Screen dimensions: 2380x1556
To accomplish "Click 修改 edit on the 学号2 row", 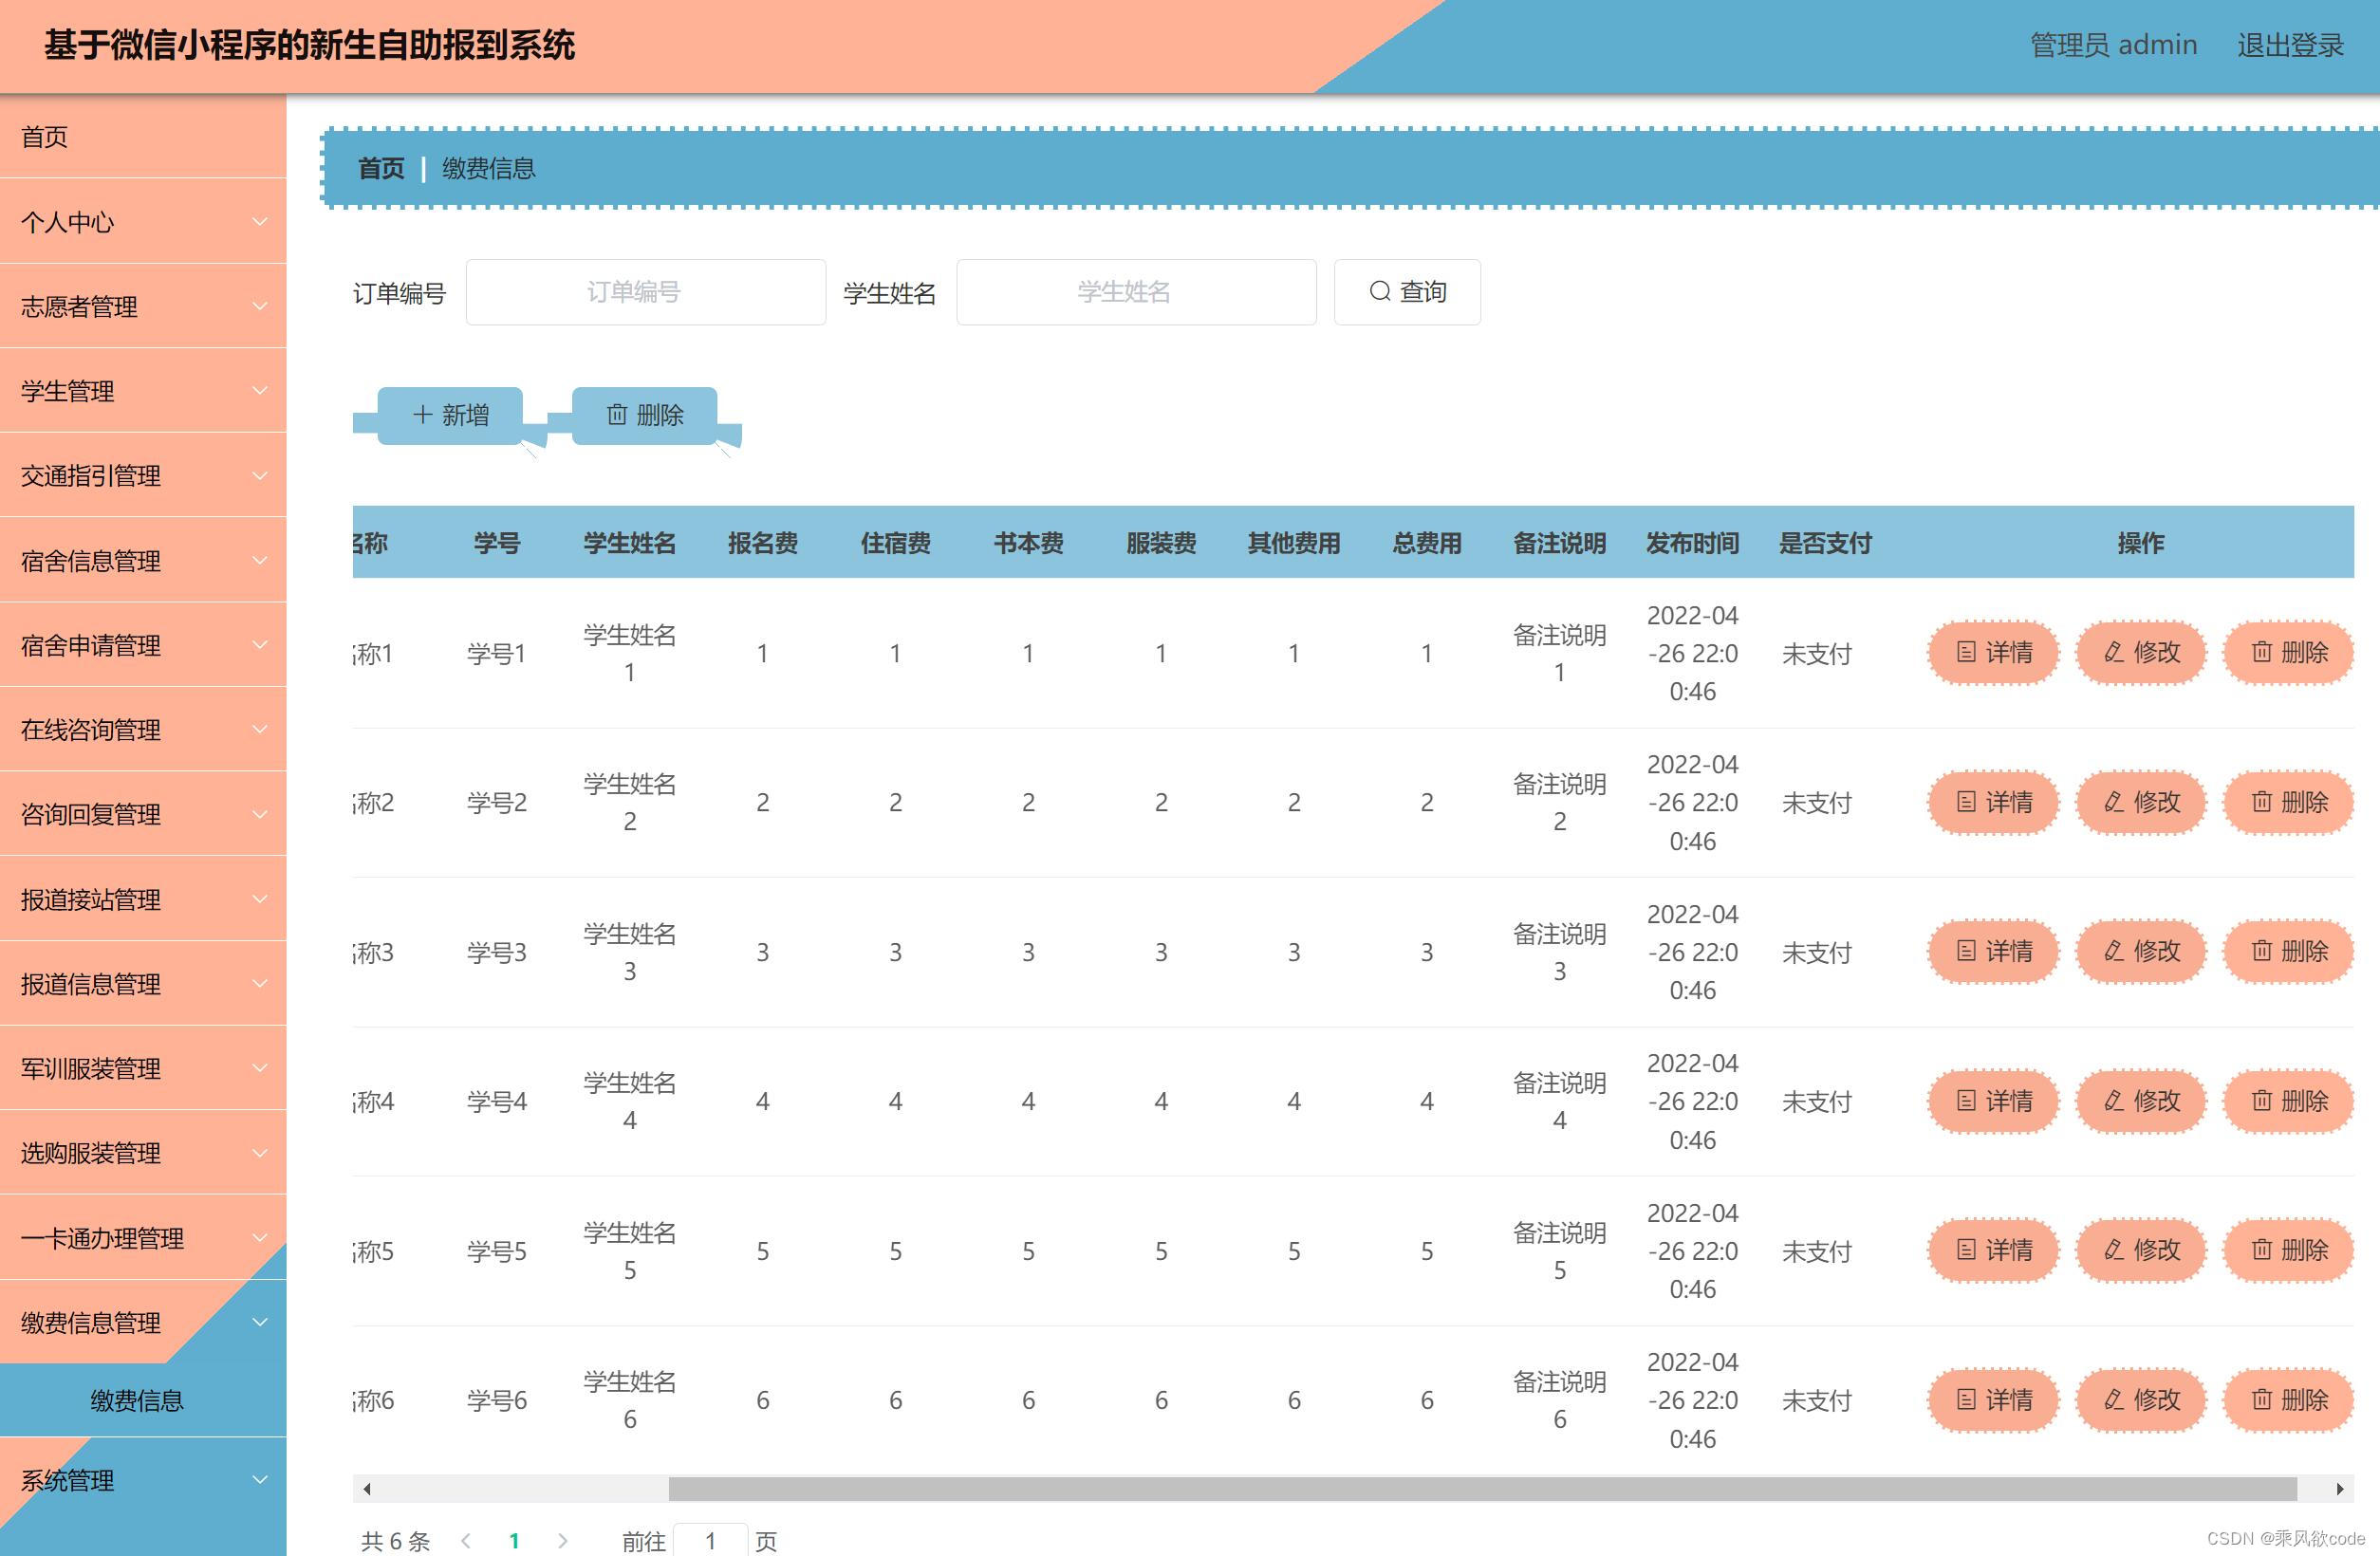I will tap(2140, 802).
